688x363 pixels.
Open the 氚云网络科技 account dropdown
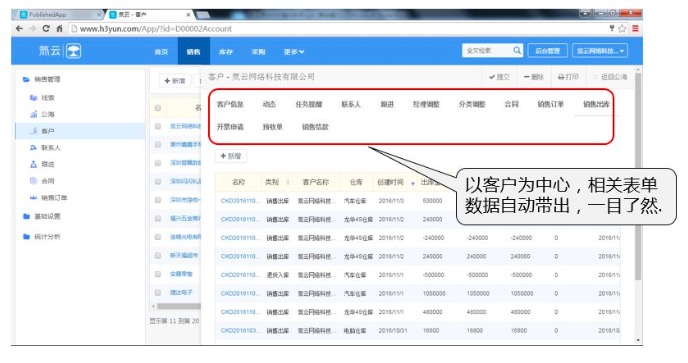pyautogui.click(x=600, y=51)
